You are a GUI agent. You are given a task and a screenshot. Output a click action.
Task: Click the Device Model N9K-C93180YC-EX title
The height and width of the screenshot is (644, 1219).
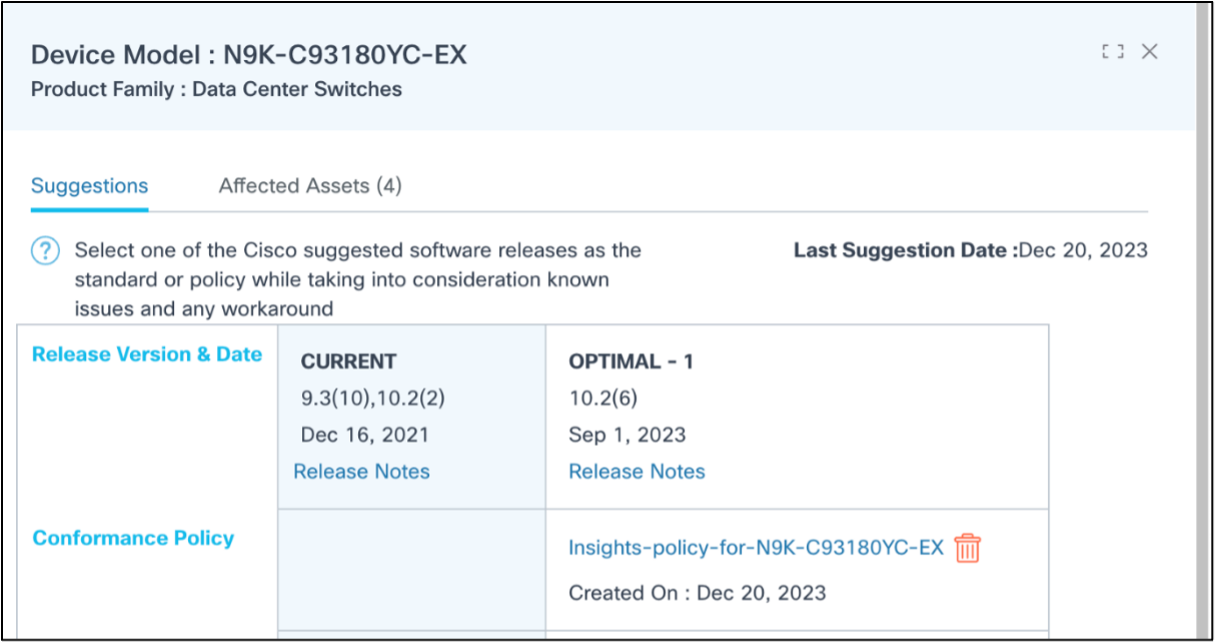[x=249, y=54]
